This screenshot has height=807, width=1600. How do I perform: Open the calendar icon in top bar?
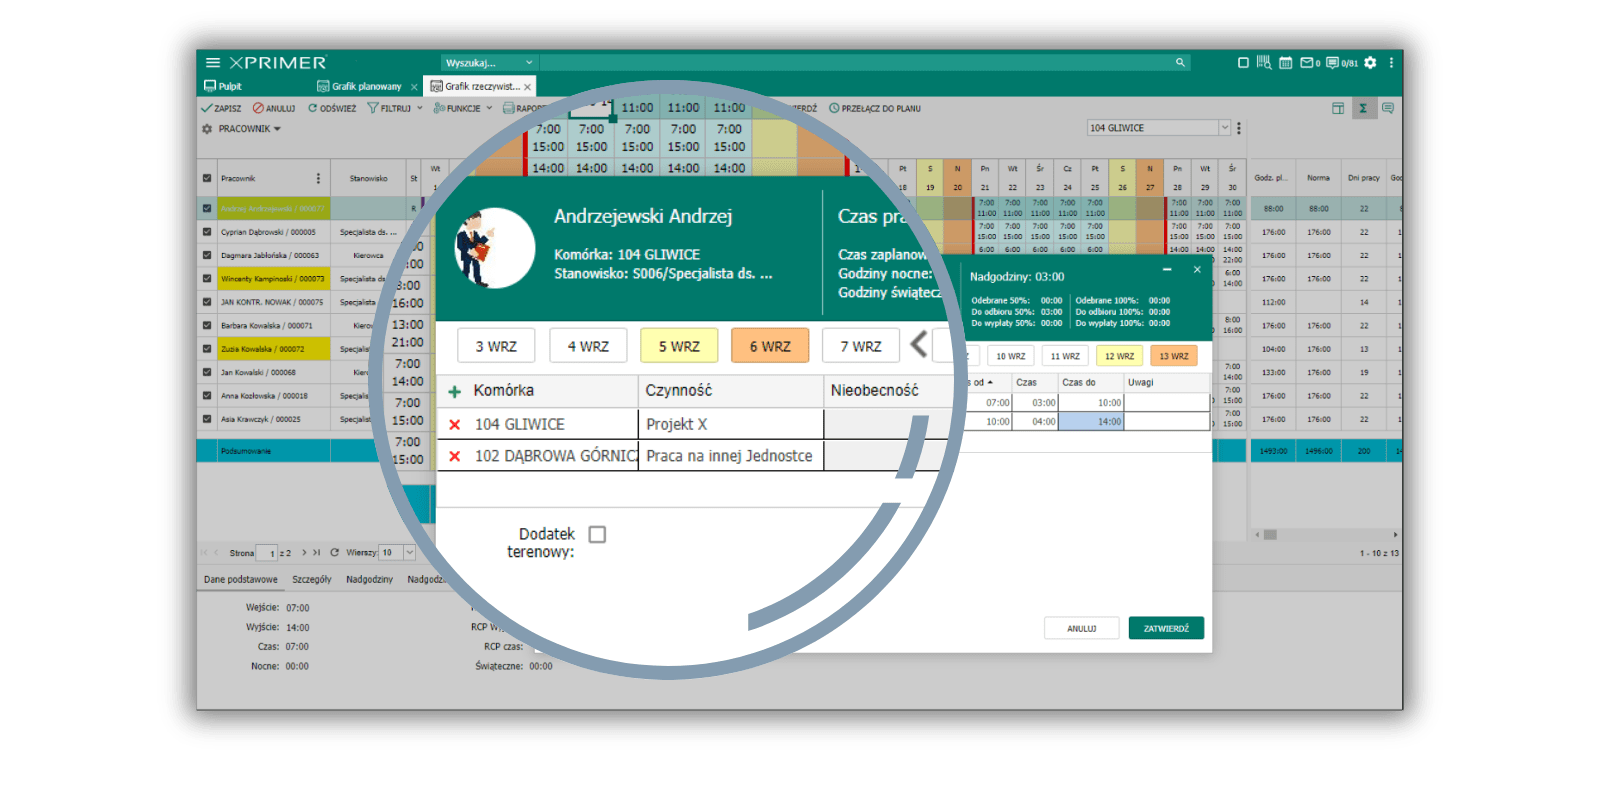tap(1286, 63)
